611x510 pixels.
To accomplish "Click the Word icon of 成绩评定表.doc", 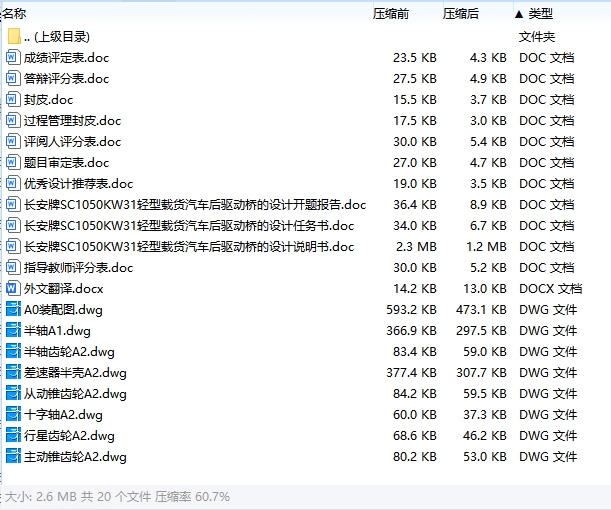I will (x=12, y=58).
